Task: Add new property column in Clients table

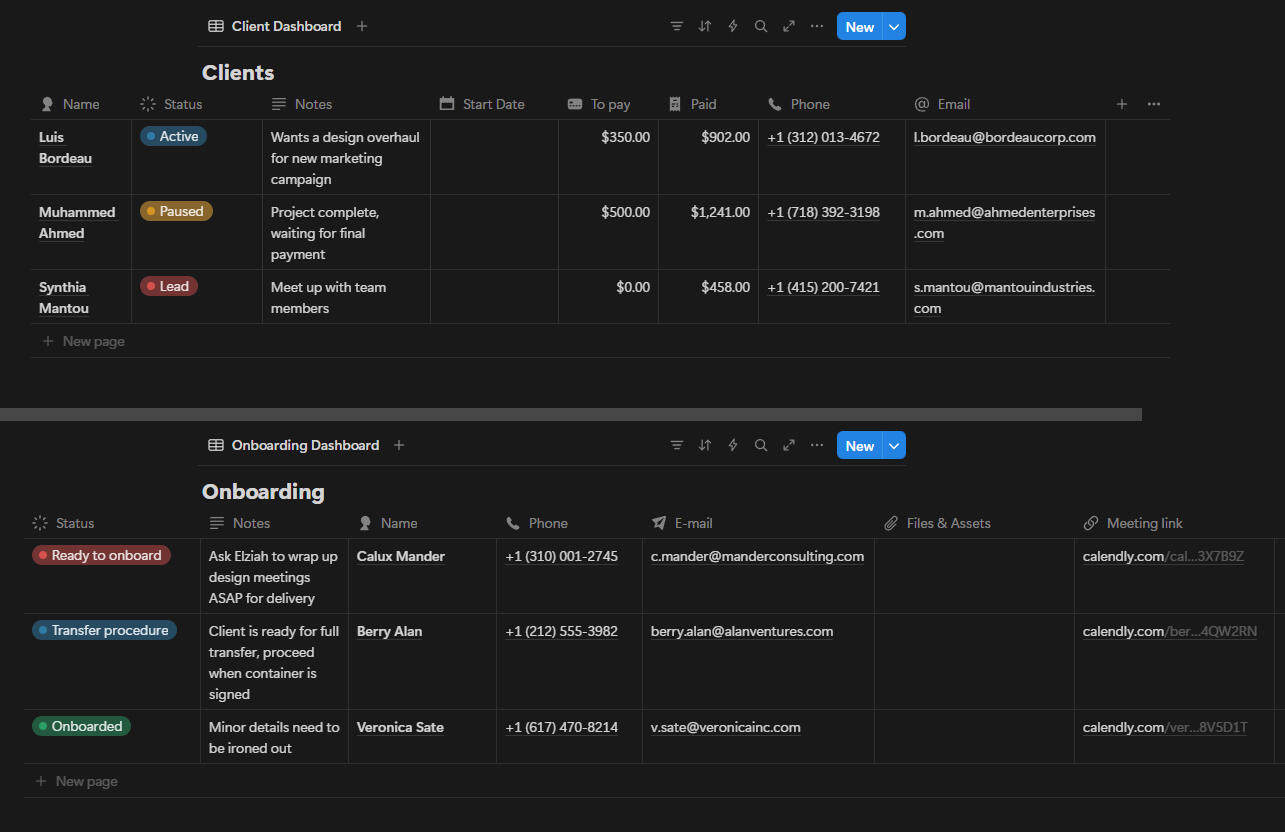Action: pyautogui.click(x=1122, y=104)
